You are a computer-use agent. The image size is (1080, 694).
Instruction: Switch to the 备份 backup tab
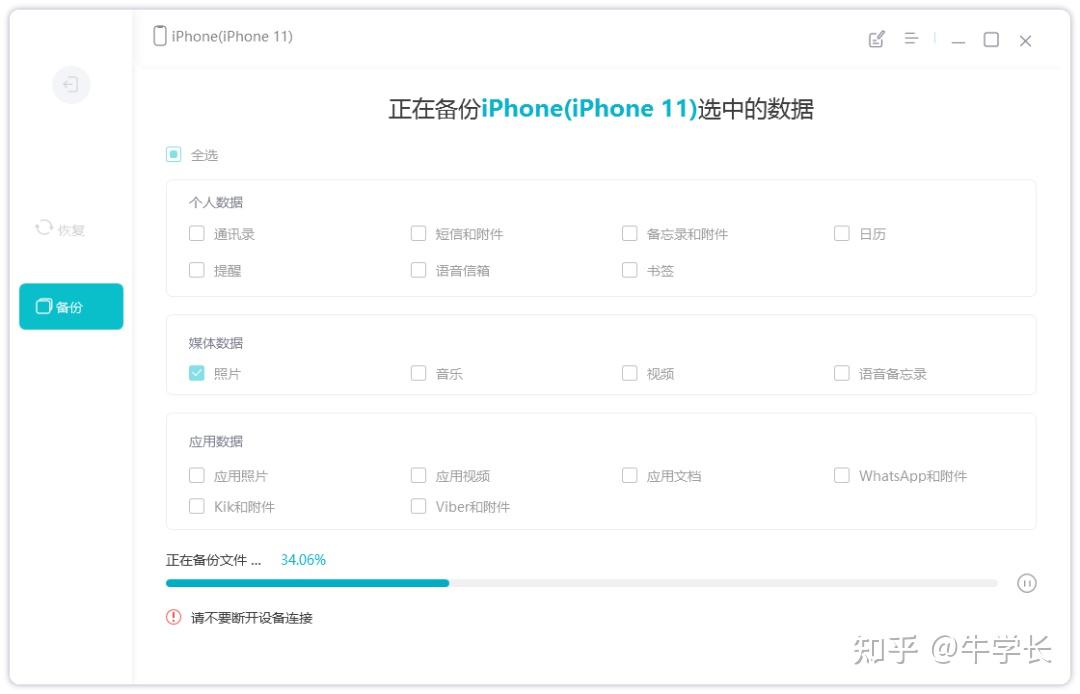71,306
